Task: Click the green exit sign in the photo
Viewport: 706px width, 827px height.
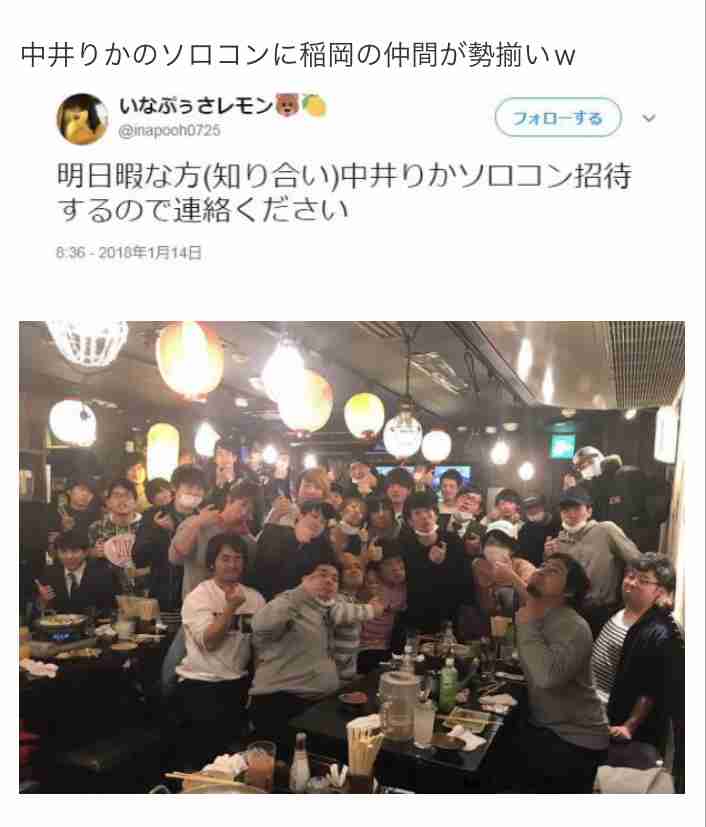Action: [563, 445]
